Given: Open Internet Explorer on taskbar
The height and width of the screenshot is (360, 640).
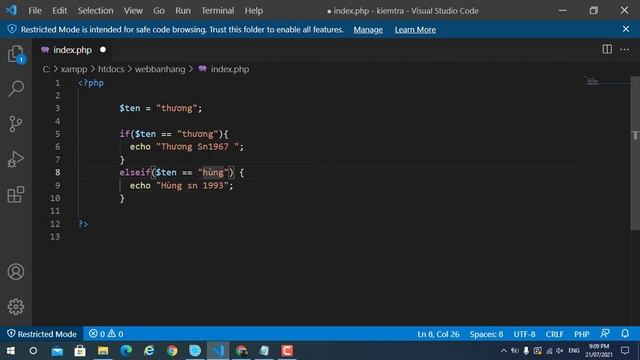Looking at the screenshot, I should pos(149,351).
